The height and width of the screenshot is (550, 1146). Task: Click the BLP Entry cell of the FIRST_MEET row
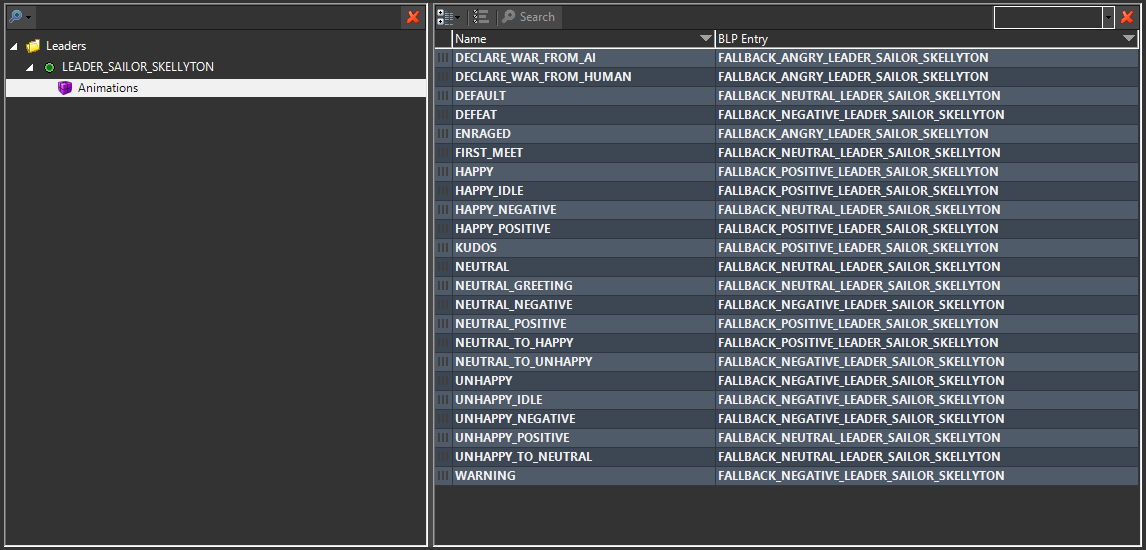(927, 153)
